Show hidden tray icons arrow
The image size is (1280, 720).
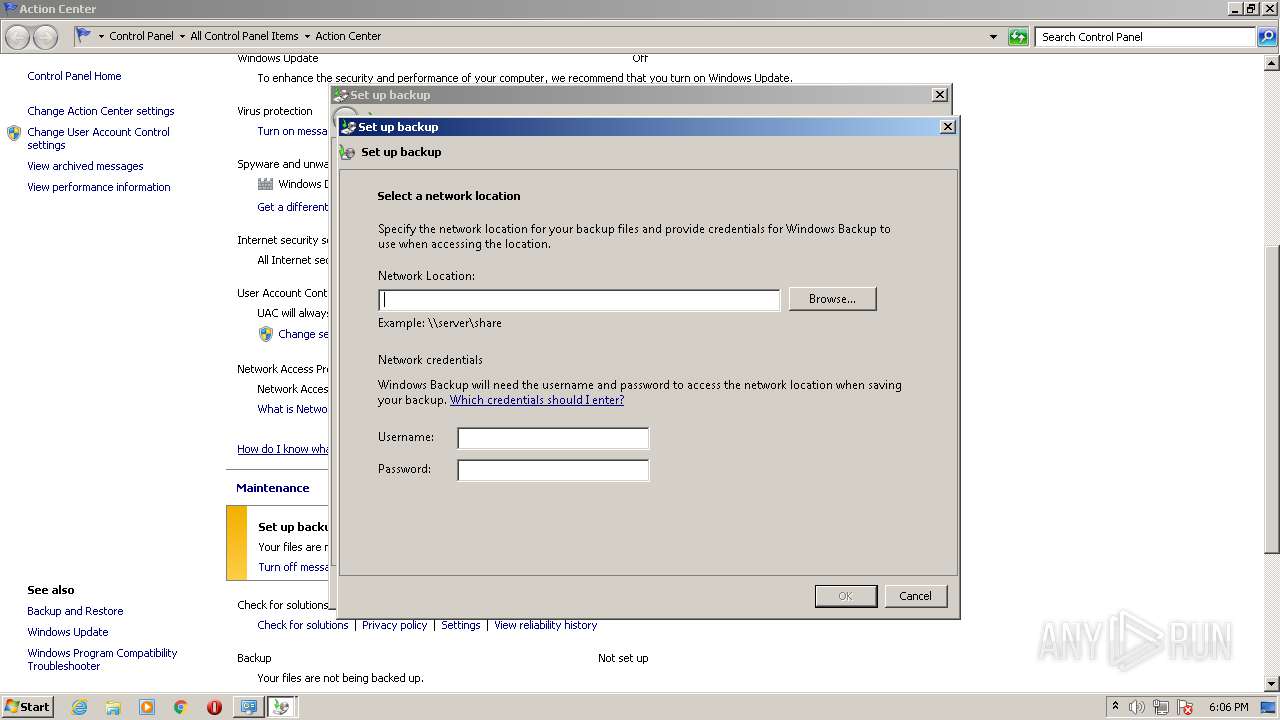coord(1115,706)
